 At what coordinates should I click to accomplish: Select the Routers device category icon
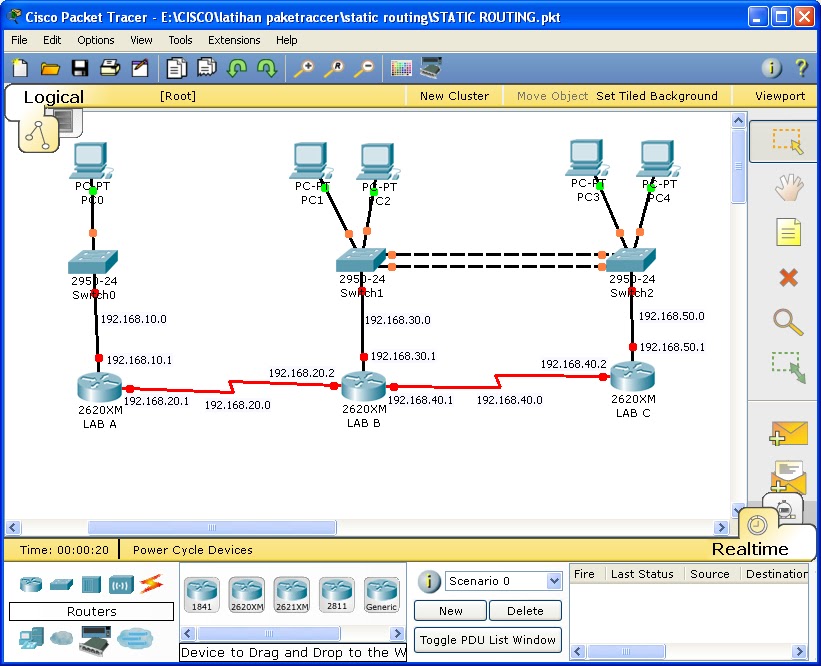[31, 584]
